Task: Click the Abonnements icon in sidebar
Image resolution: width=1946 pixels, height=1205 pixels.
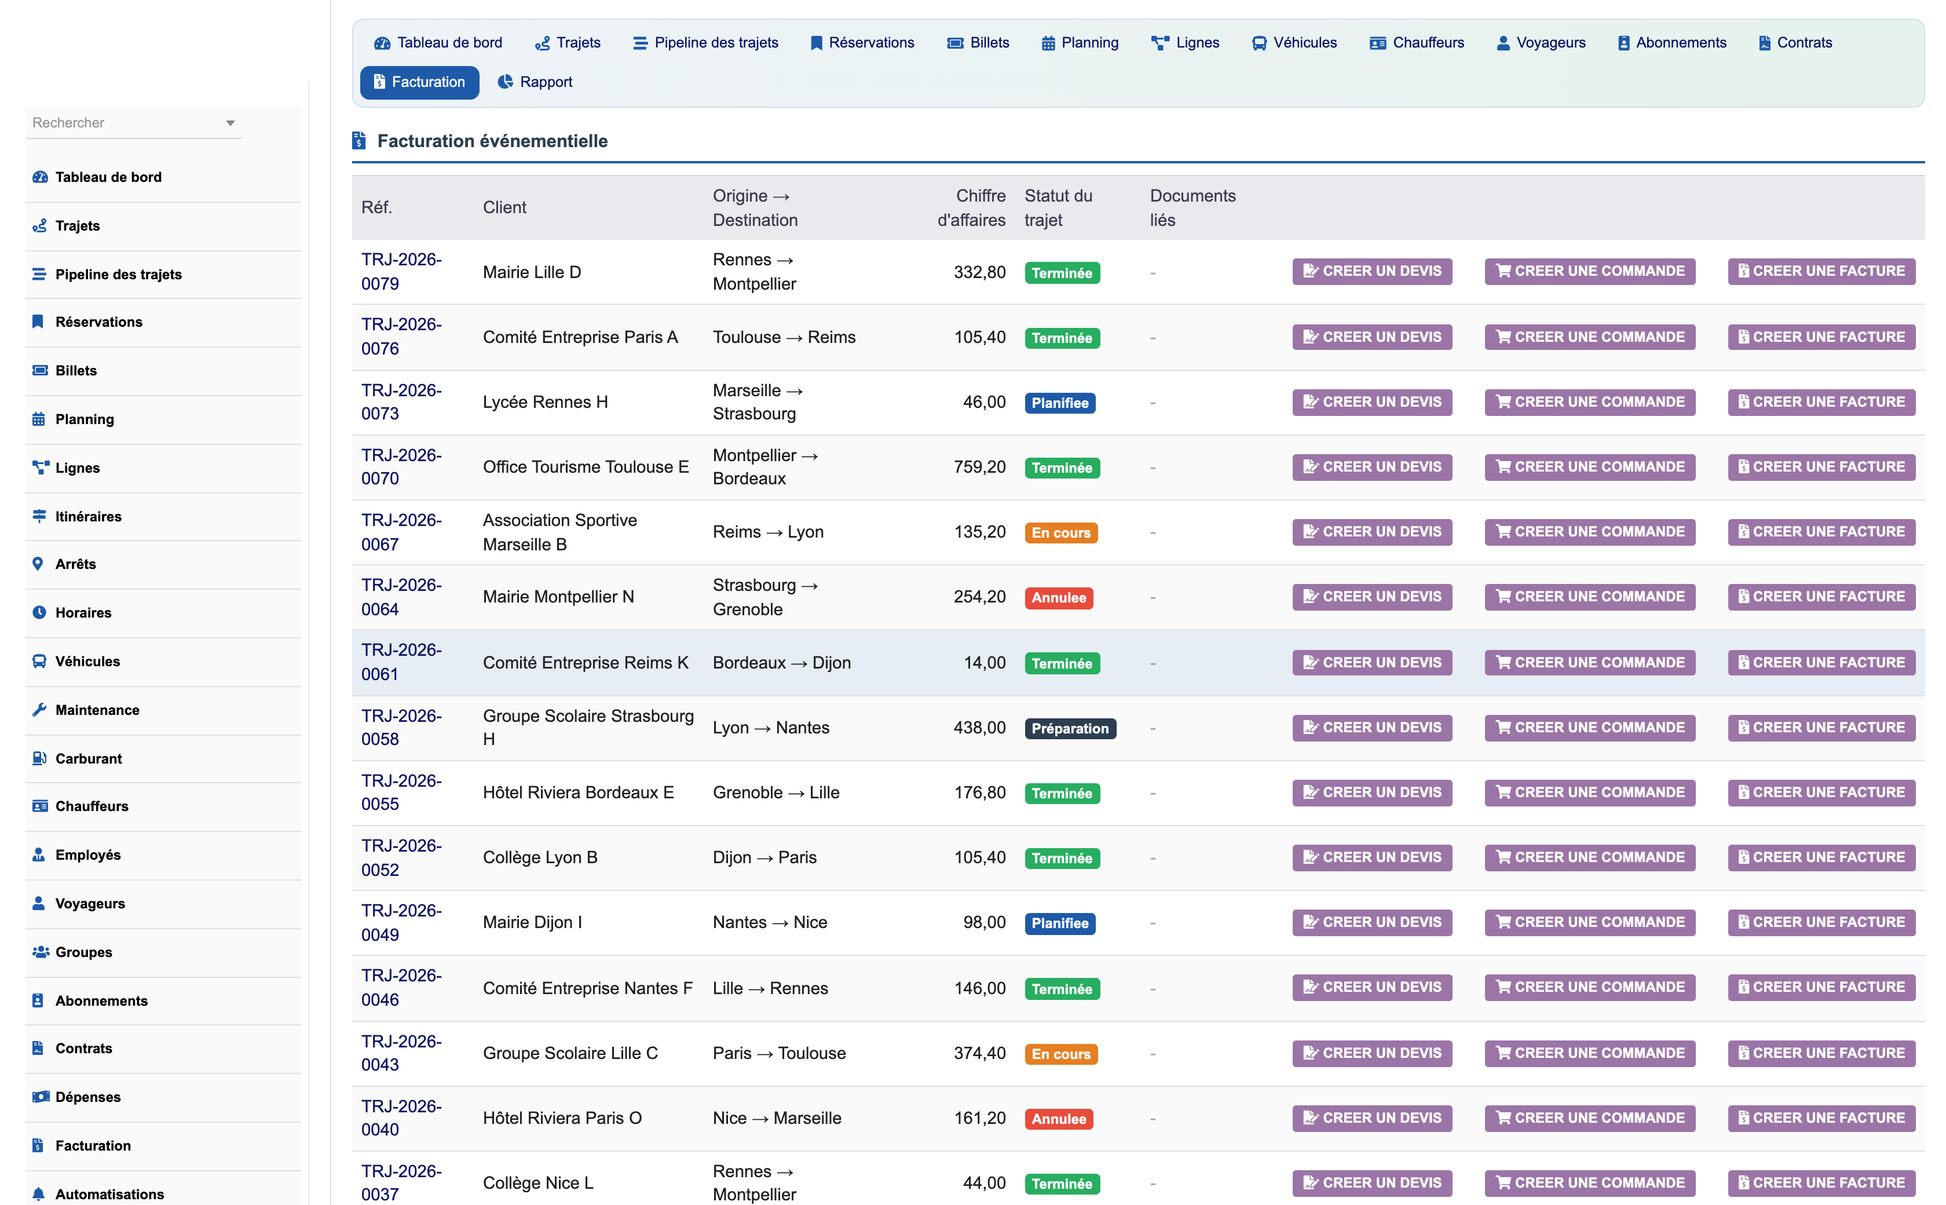Action: tap(38, 1000)
